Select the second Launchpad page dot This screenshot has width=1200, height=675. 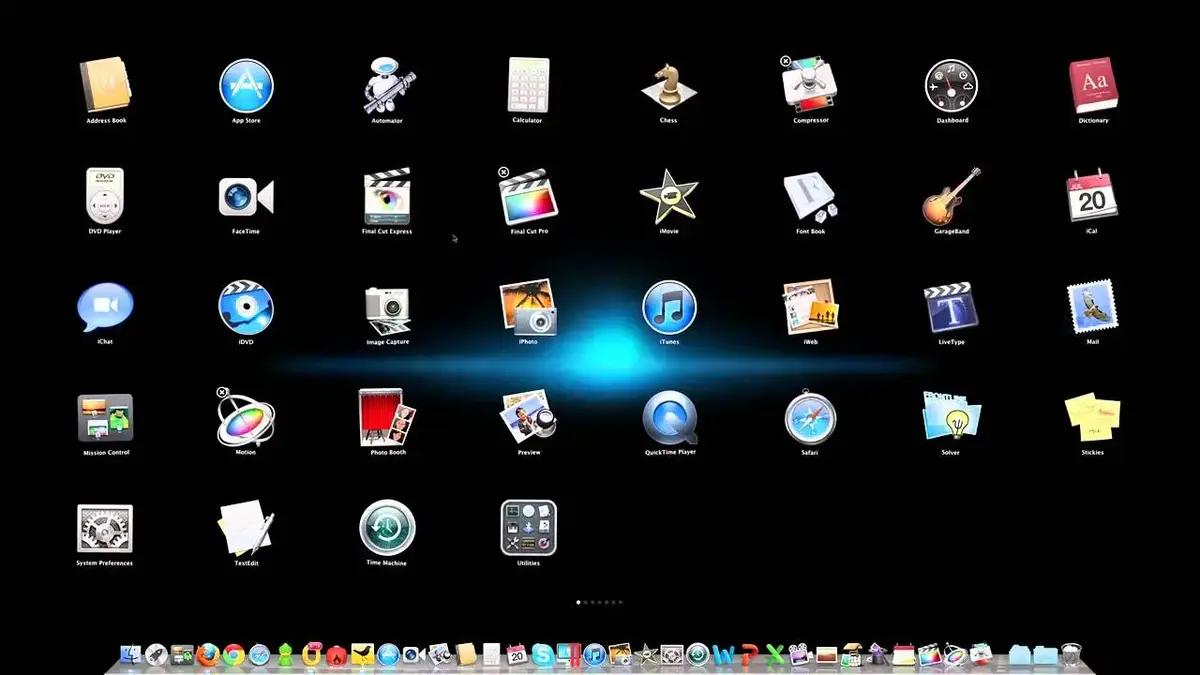coord(585,602)
